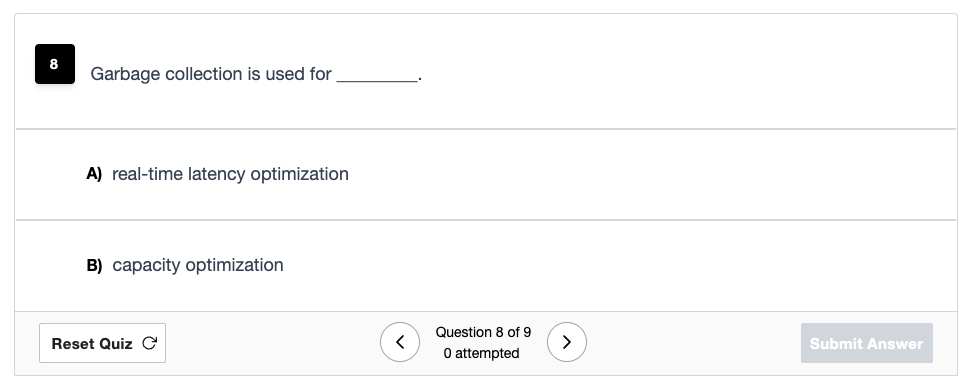Image resolution: width=971 pixels, height=386 pixels.
Task: Advance to next question with right chevron
Action: click(x=567, y=342)
